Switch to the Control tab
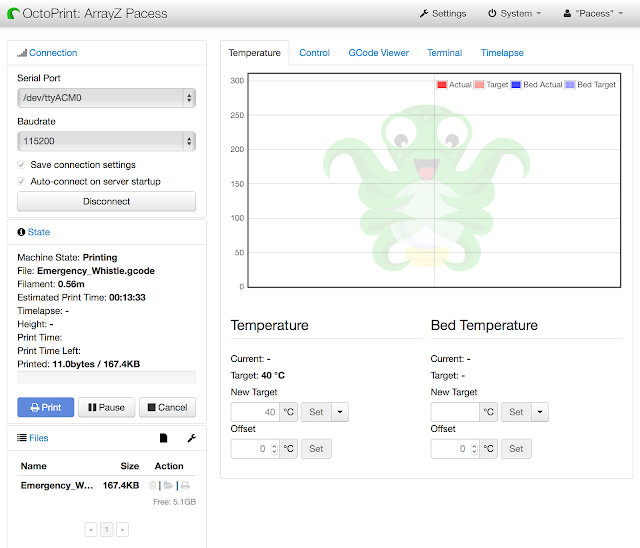 pyautogui.click(x=314, y=53)
